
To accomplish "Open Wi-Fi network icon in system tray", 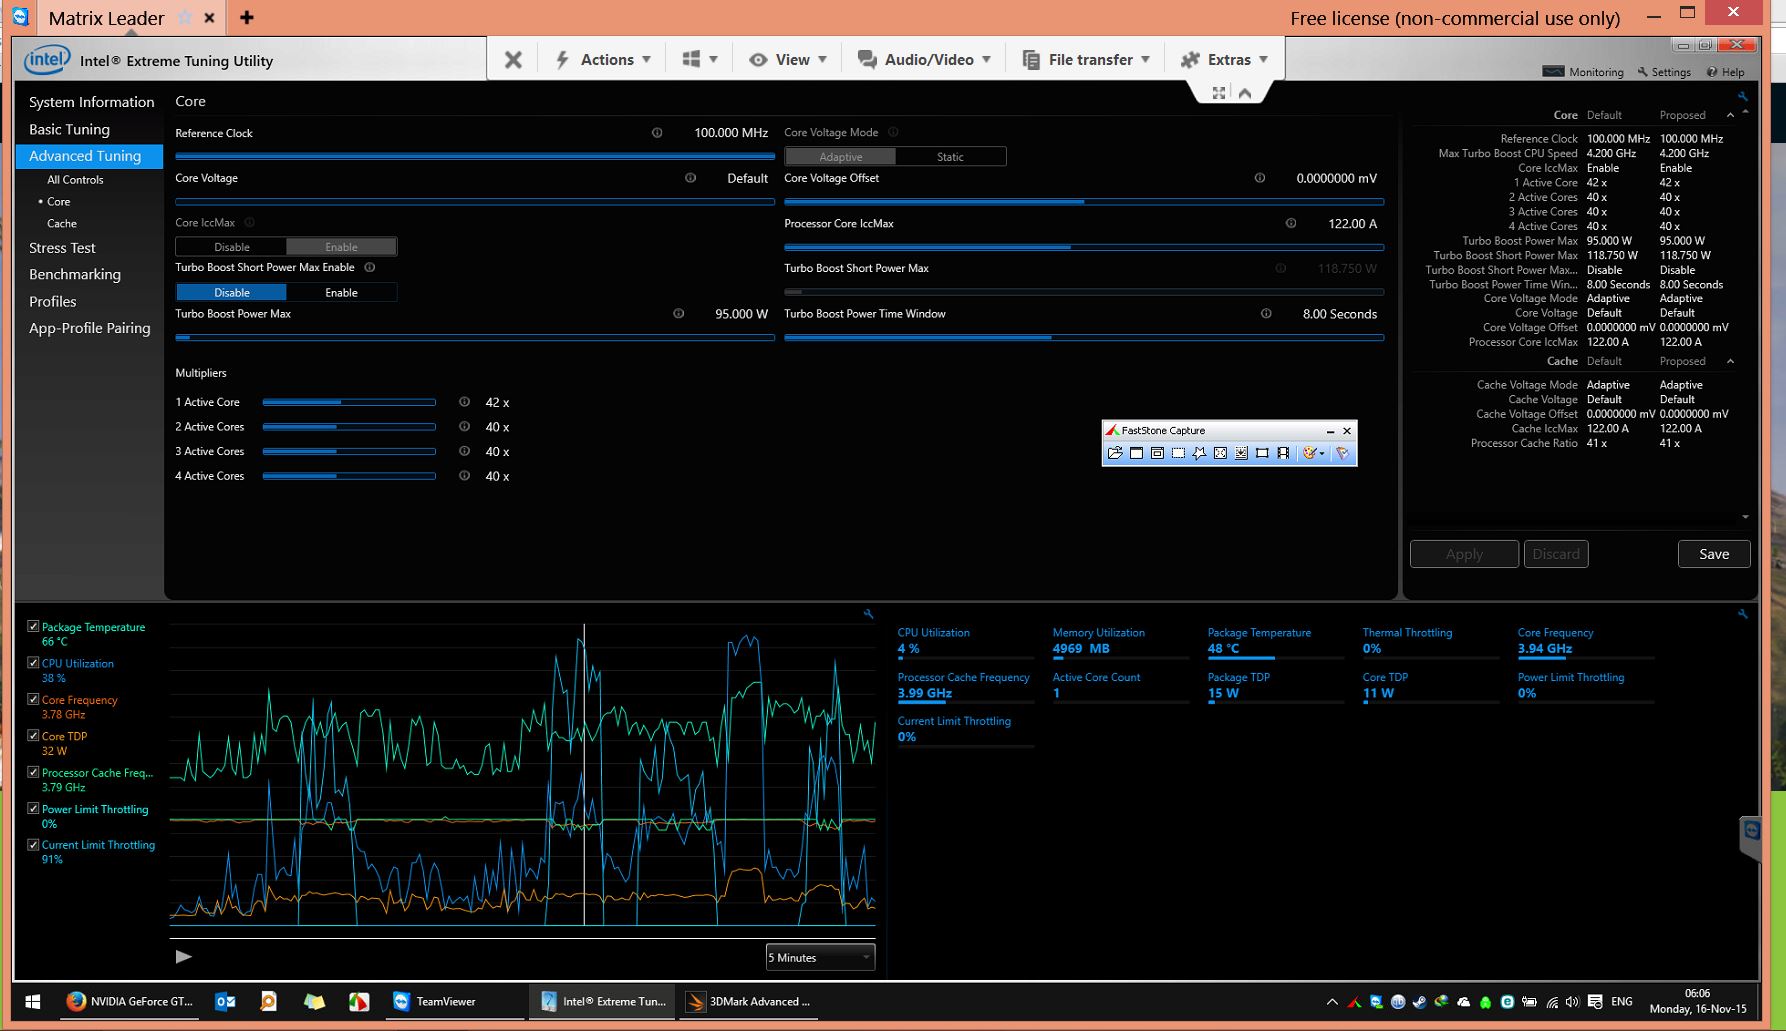I will click(1552, 1002).
